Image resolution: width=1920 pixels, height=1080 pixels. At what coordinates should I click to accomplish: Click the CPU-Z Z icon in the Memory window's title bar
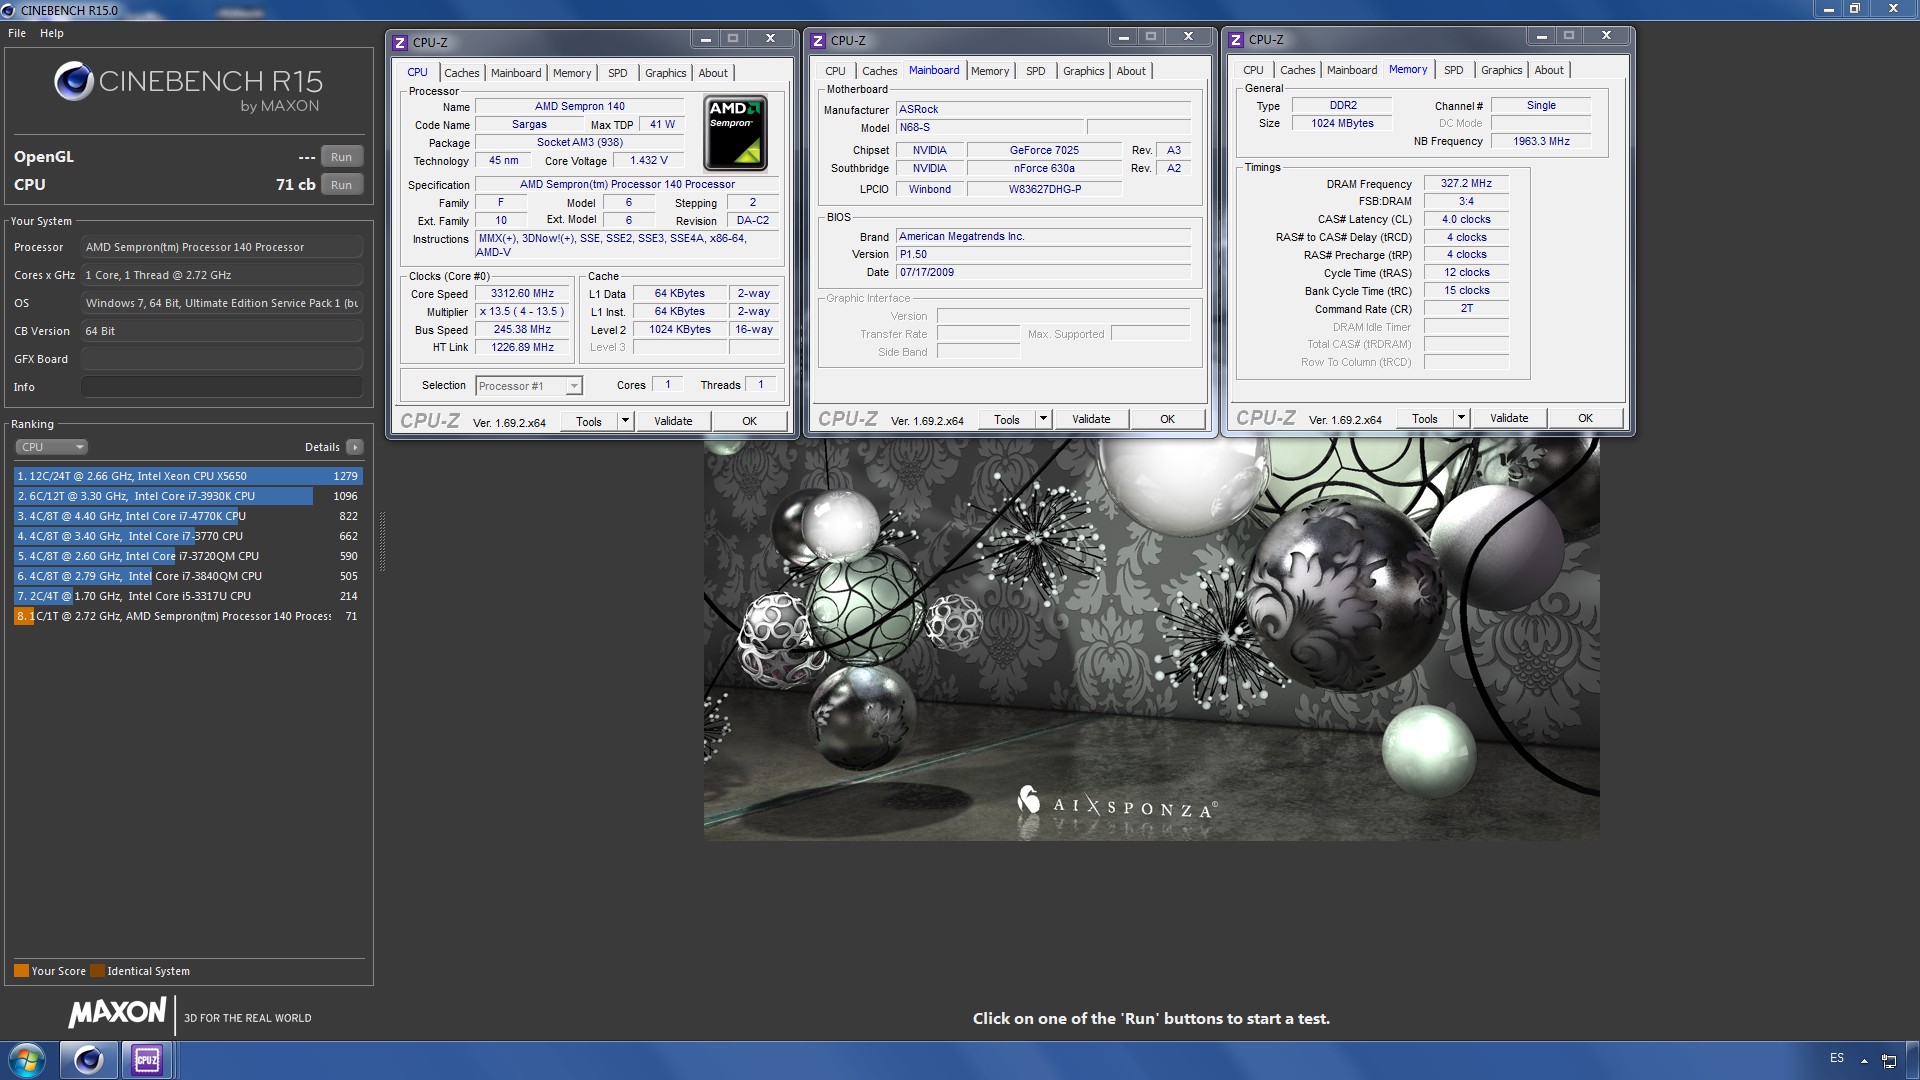point(1236,39)
